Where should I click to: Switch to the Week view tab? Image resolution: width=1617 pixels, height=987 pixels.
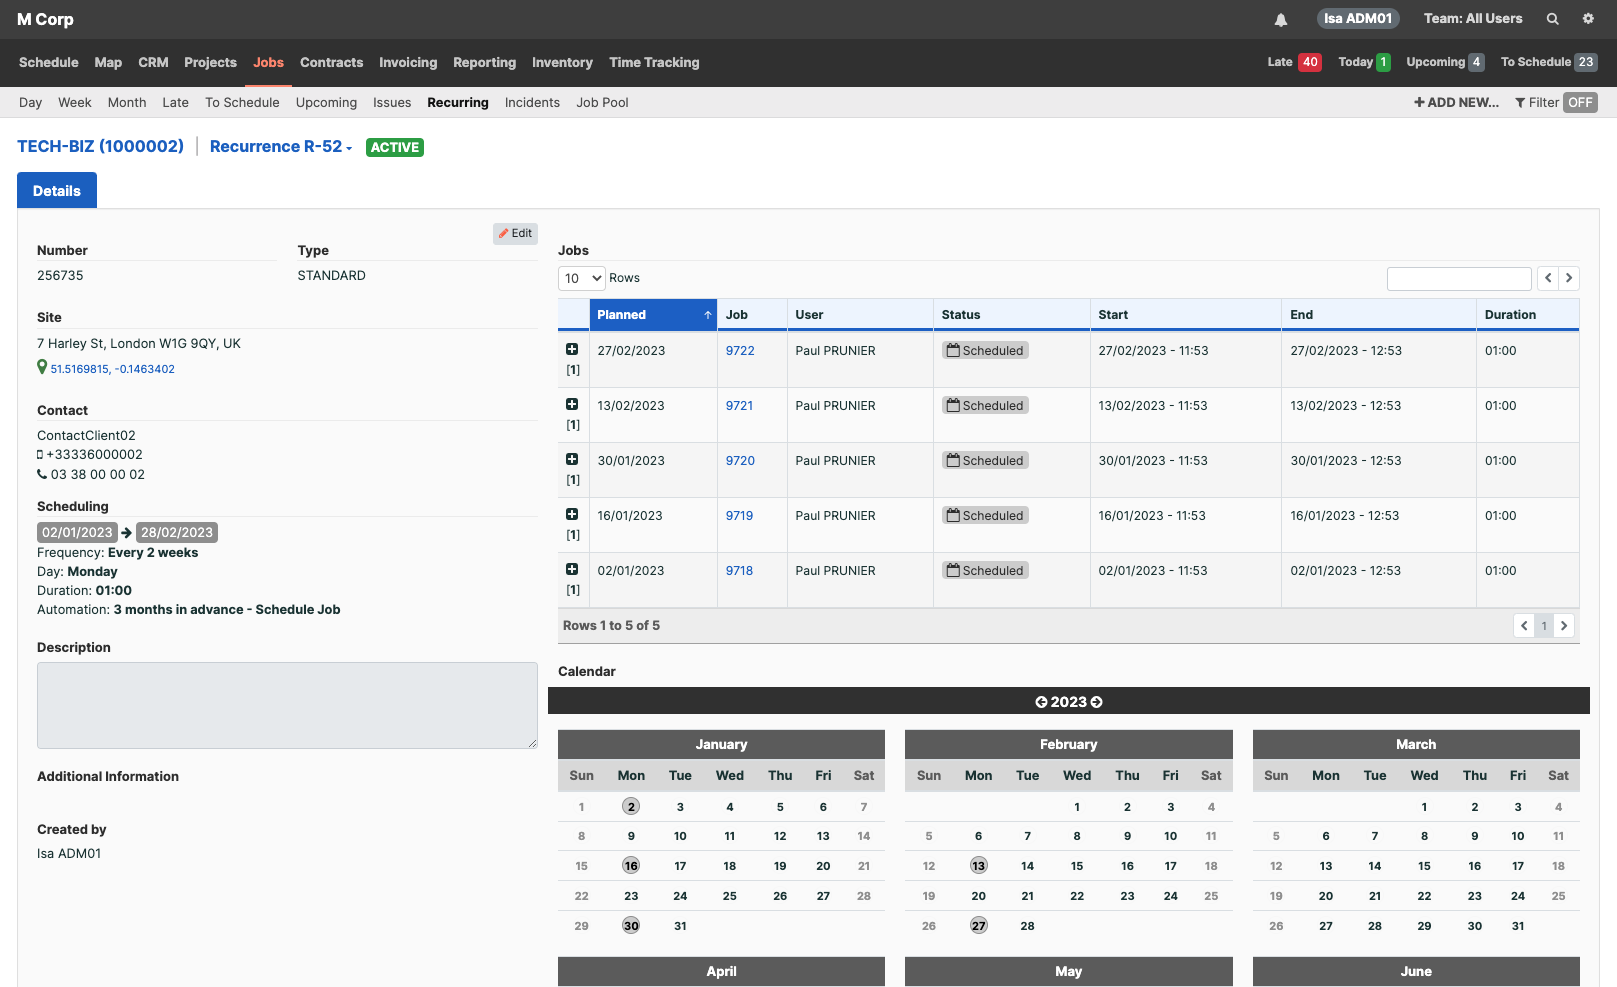[75, 103]
